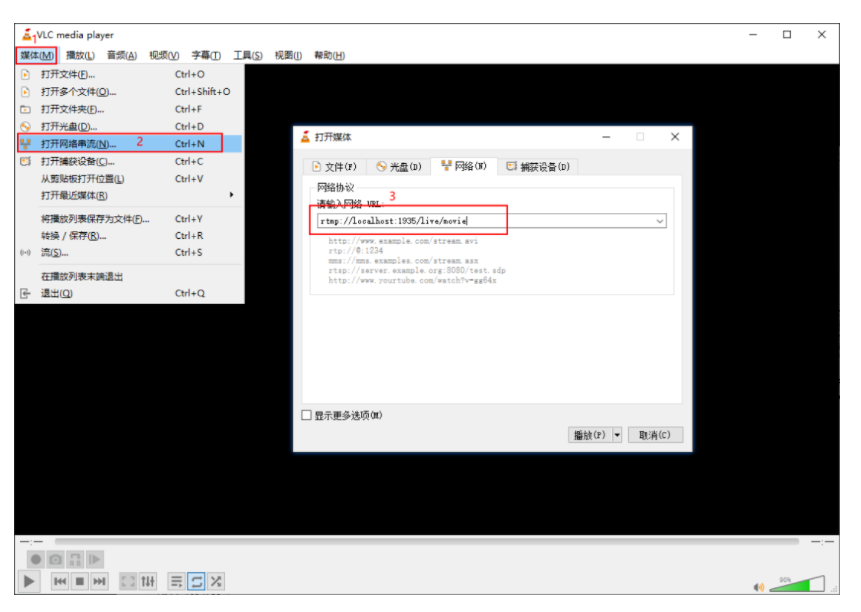Open the 媒体(M) menu

tap(36, 55)
